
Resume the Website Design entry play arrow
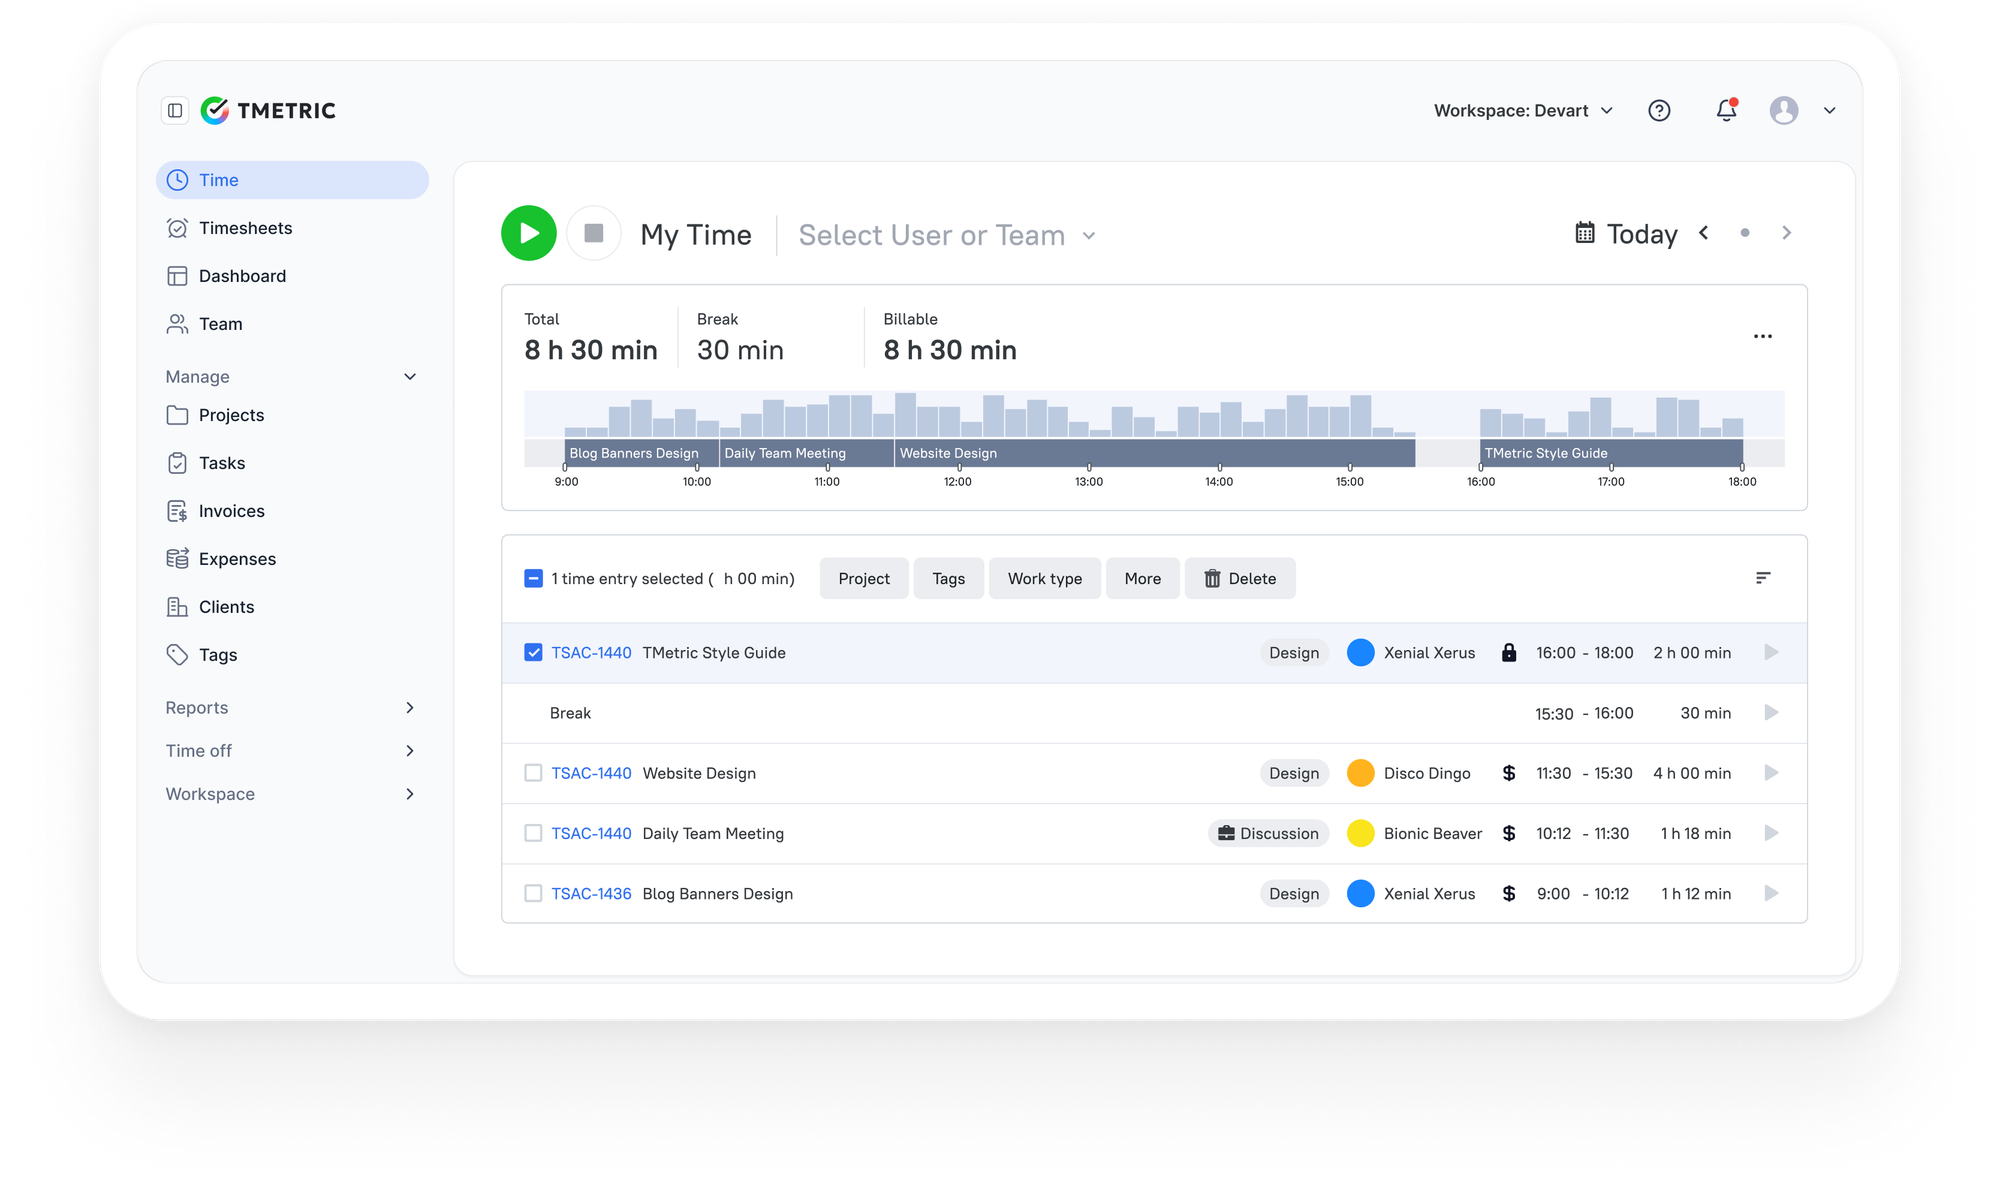(x=1771, y=773)
